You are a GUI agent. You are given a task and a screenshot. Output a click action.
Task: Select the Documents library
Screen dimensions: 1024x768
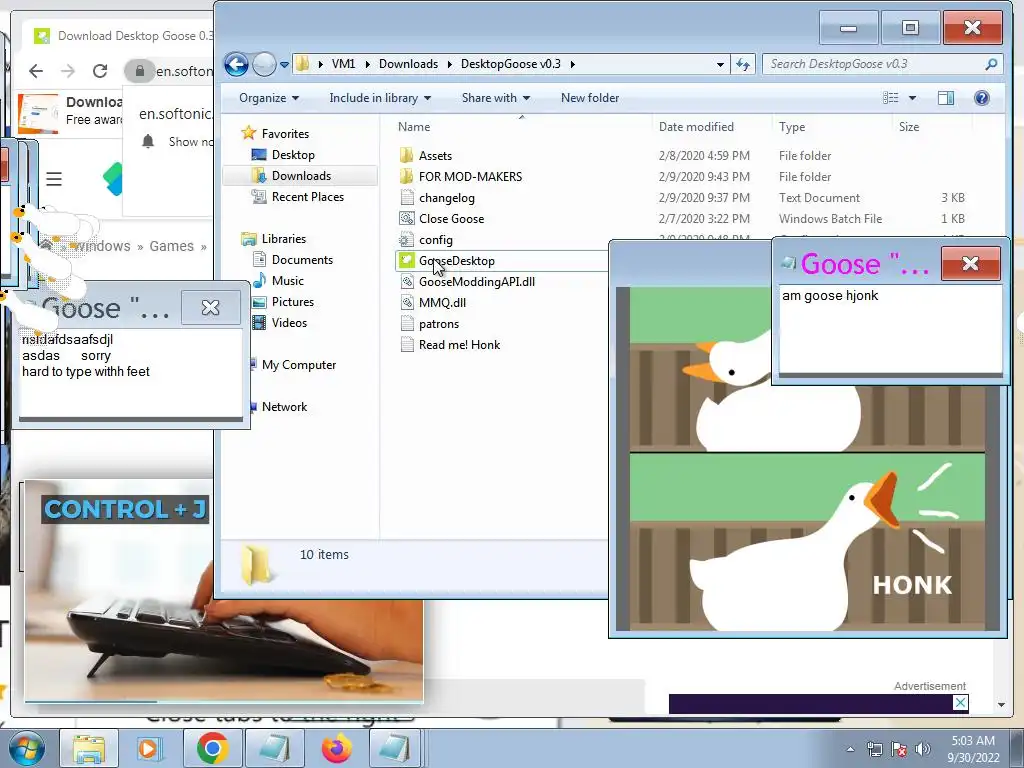point(302,260)
